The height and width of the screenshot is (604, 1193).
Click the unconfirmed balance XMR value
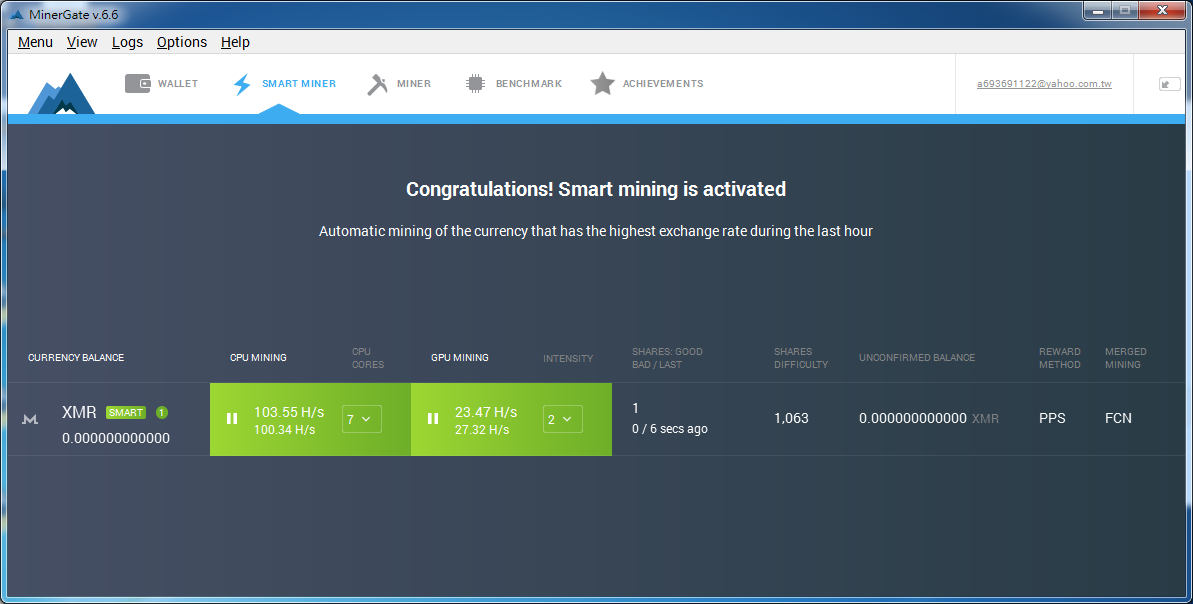pyautogui.click(x=928, y=418)
